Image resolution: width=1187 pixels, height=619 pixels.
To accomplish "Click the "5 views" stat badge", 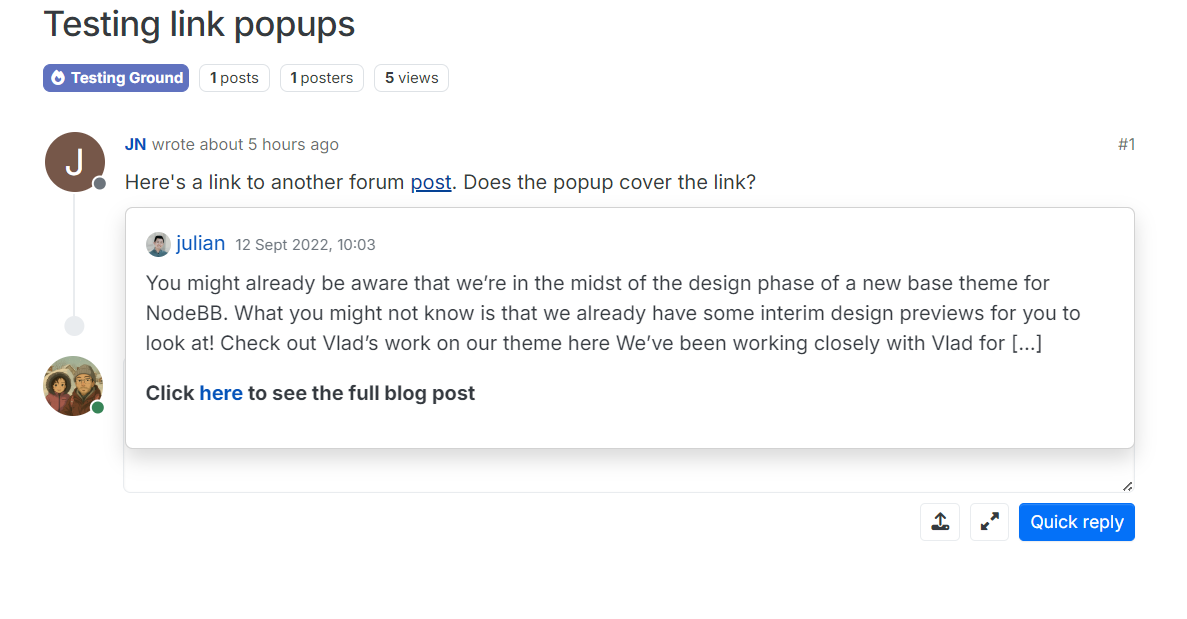I will (x=411, y=78).
